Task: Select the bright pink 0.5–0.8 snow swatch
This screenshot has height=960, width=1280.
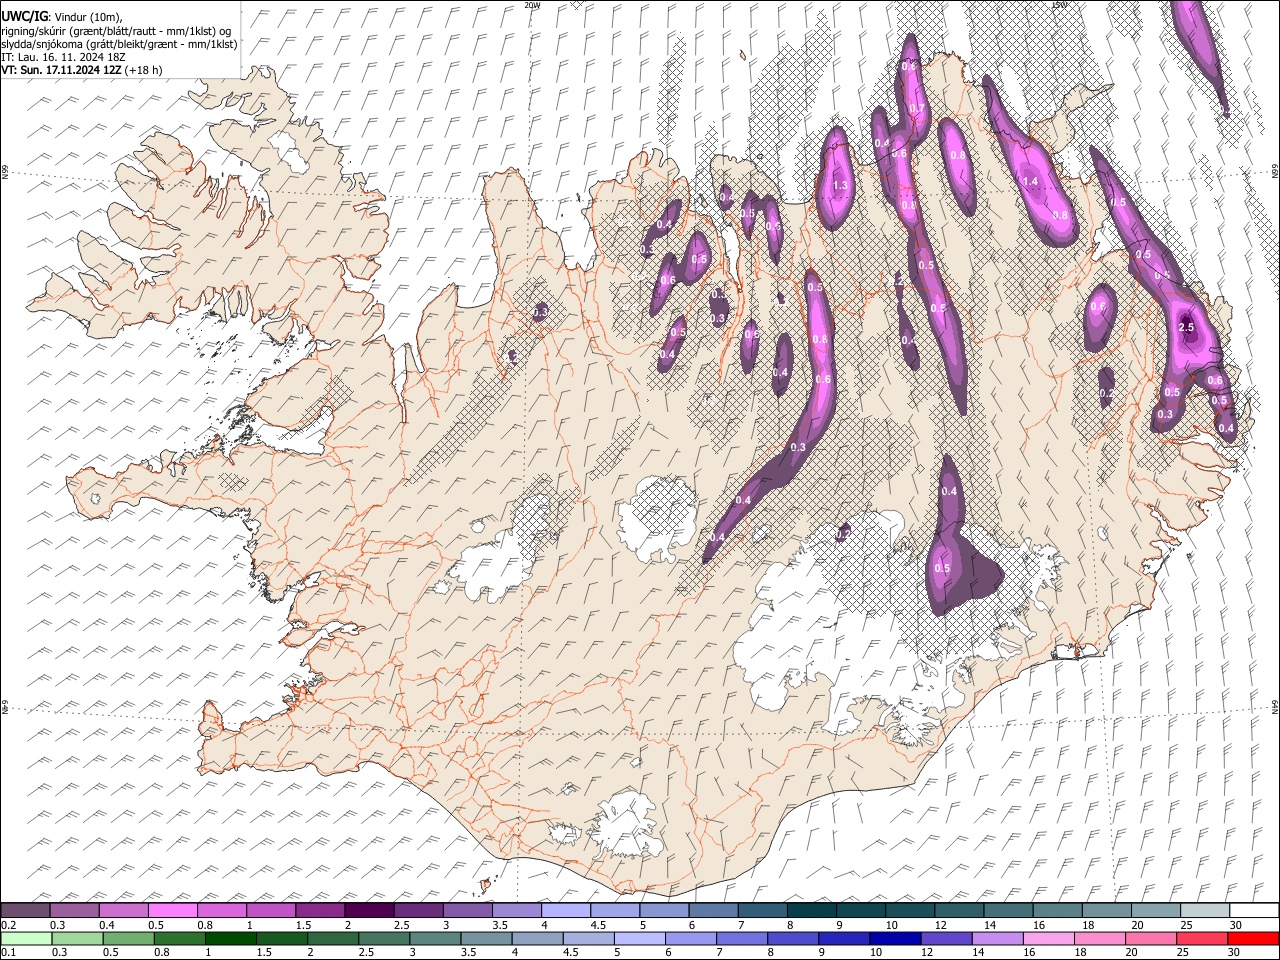Action: click(173, 910)
